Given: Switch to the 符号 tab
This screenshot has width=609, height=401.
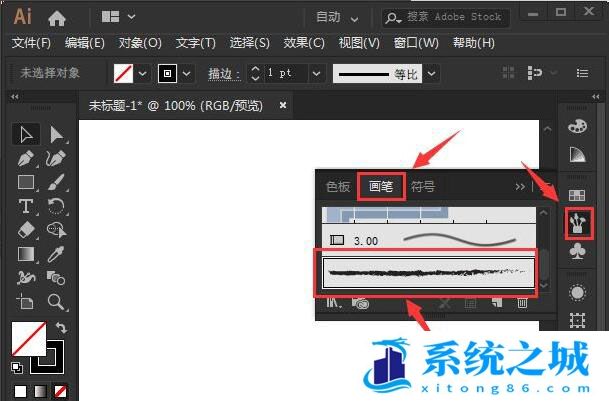Looking at the screenshot, I should click(x=423, y=187).
